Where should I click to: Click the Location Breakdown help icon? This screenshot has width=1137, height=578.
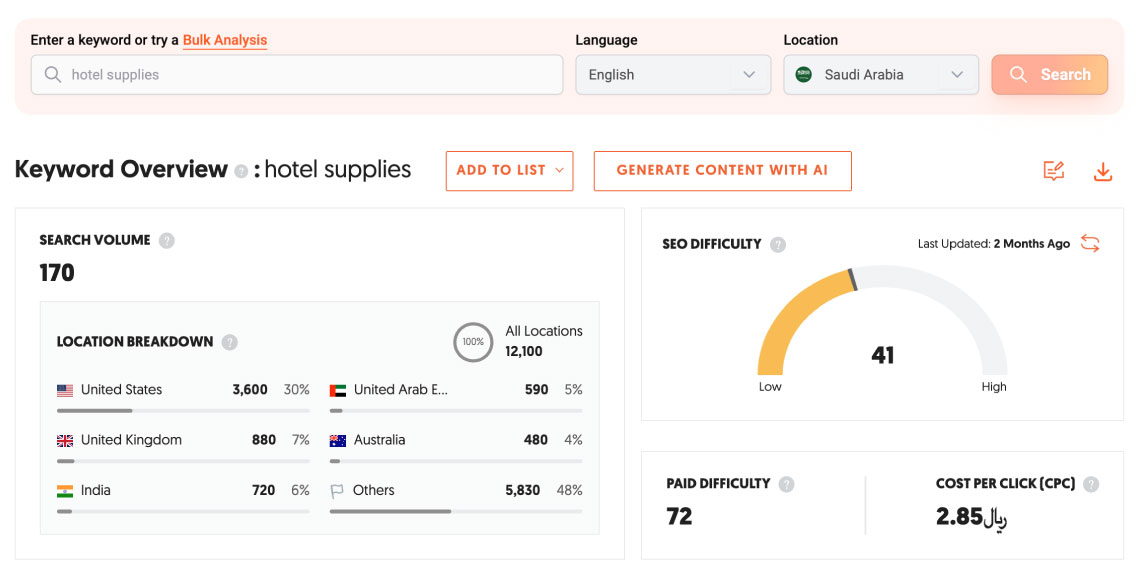click(x=230, y=342)
